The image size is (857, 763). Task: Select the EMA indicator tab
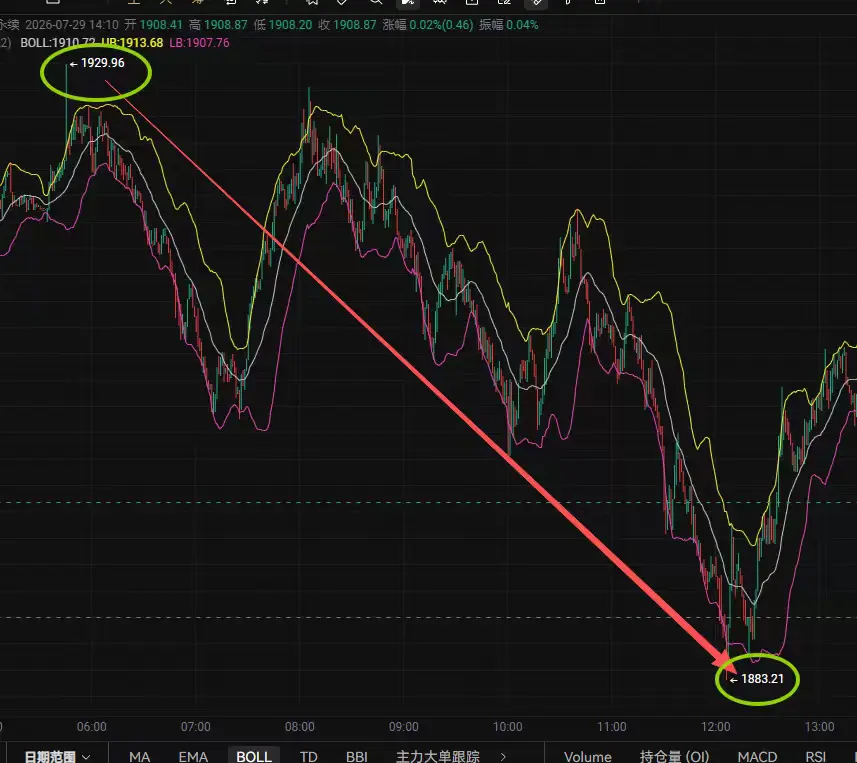point(193,756)
